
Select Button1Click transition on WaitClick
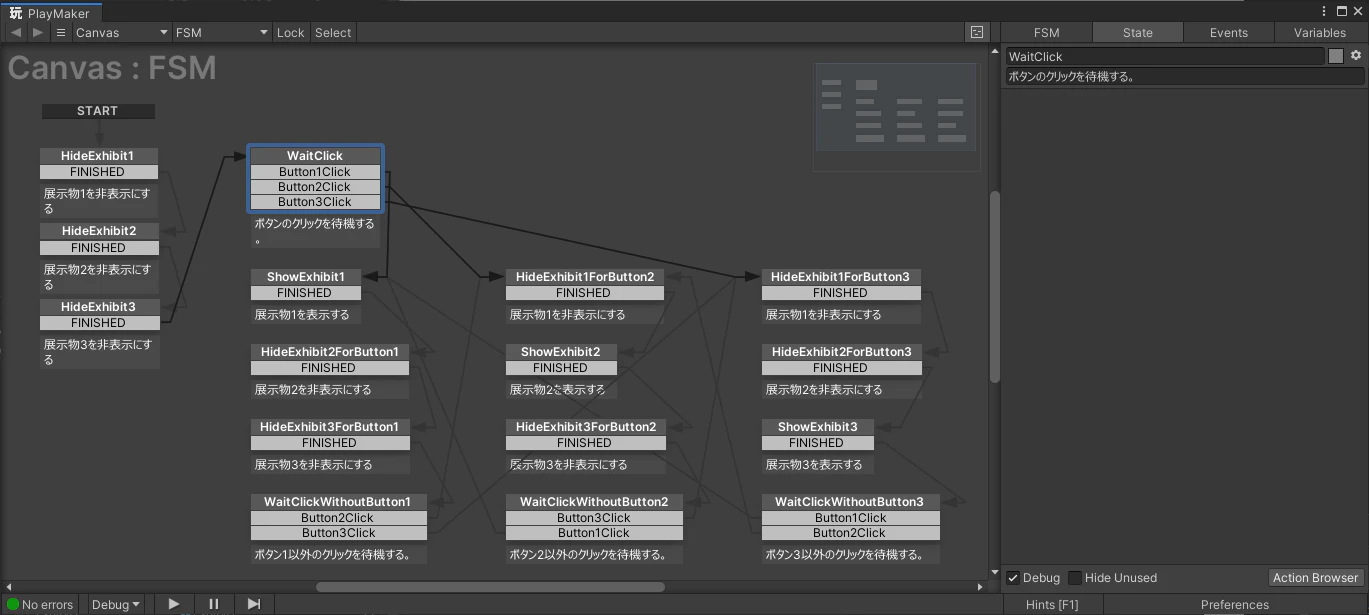coord(315,172)
